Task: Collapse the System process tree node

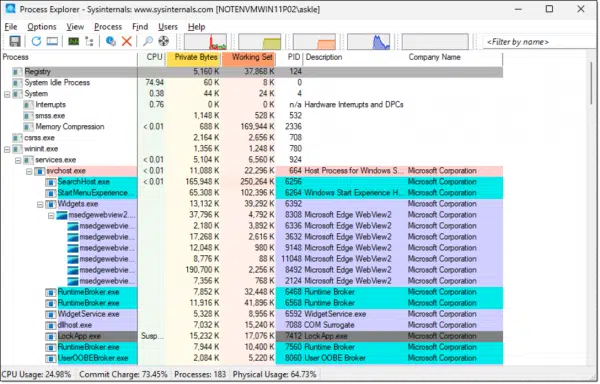Action: [x=7, y=94]
